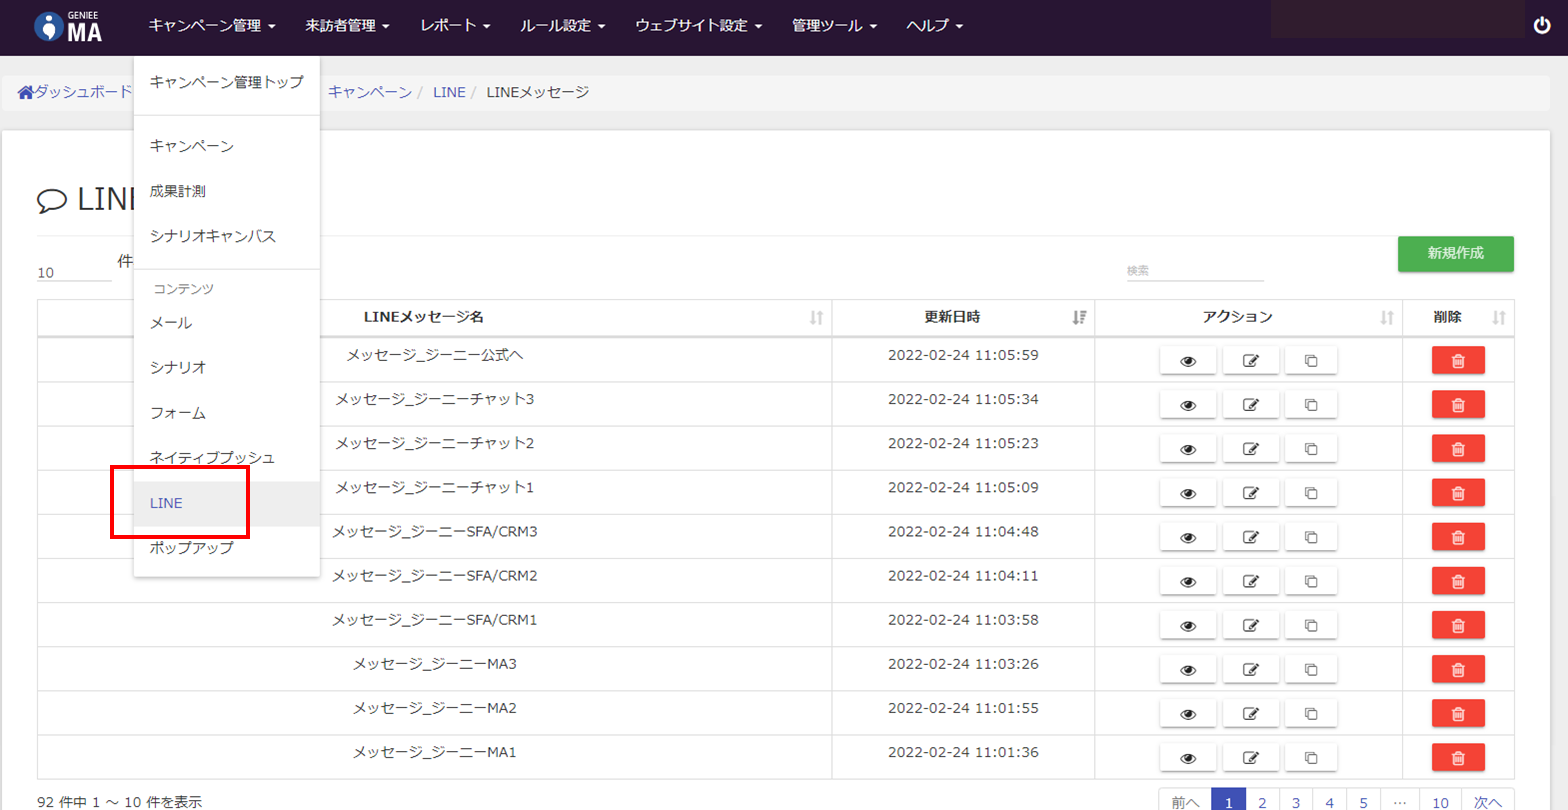Screen dimensions: 1568x810
Task: Preview メッセージ_ジーニーSFA/CRM3 with eye icon
Action: 1188,537
